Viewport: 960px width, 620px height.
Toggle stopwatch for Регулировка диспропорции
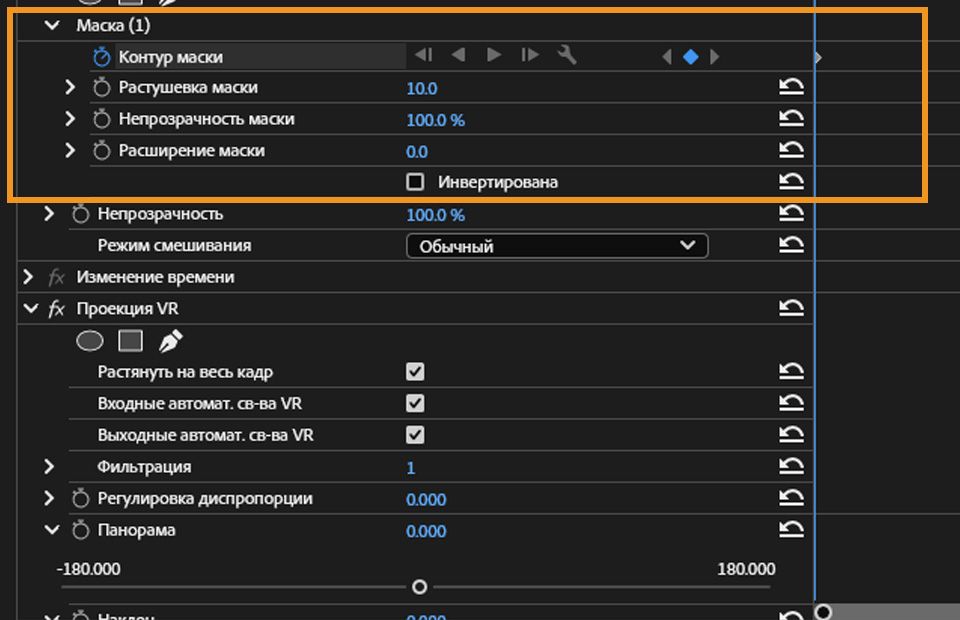point(80,498)
